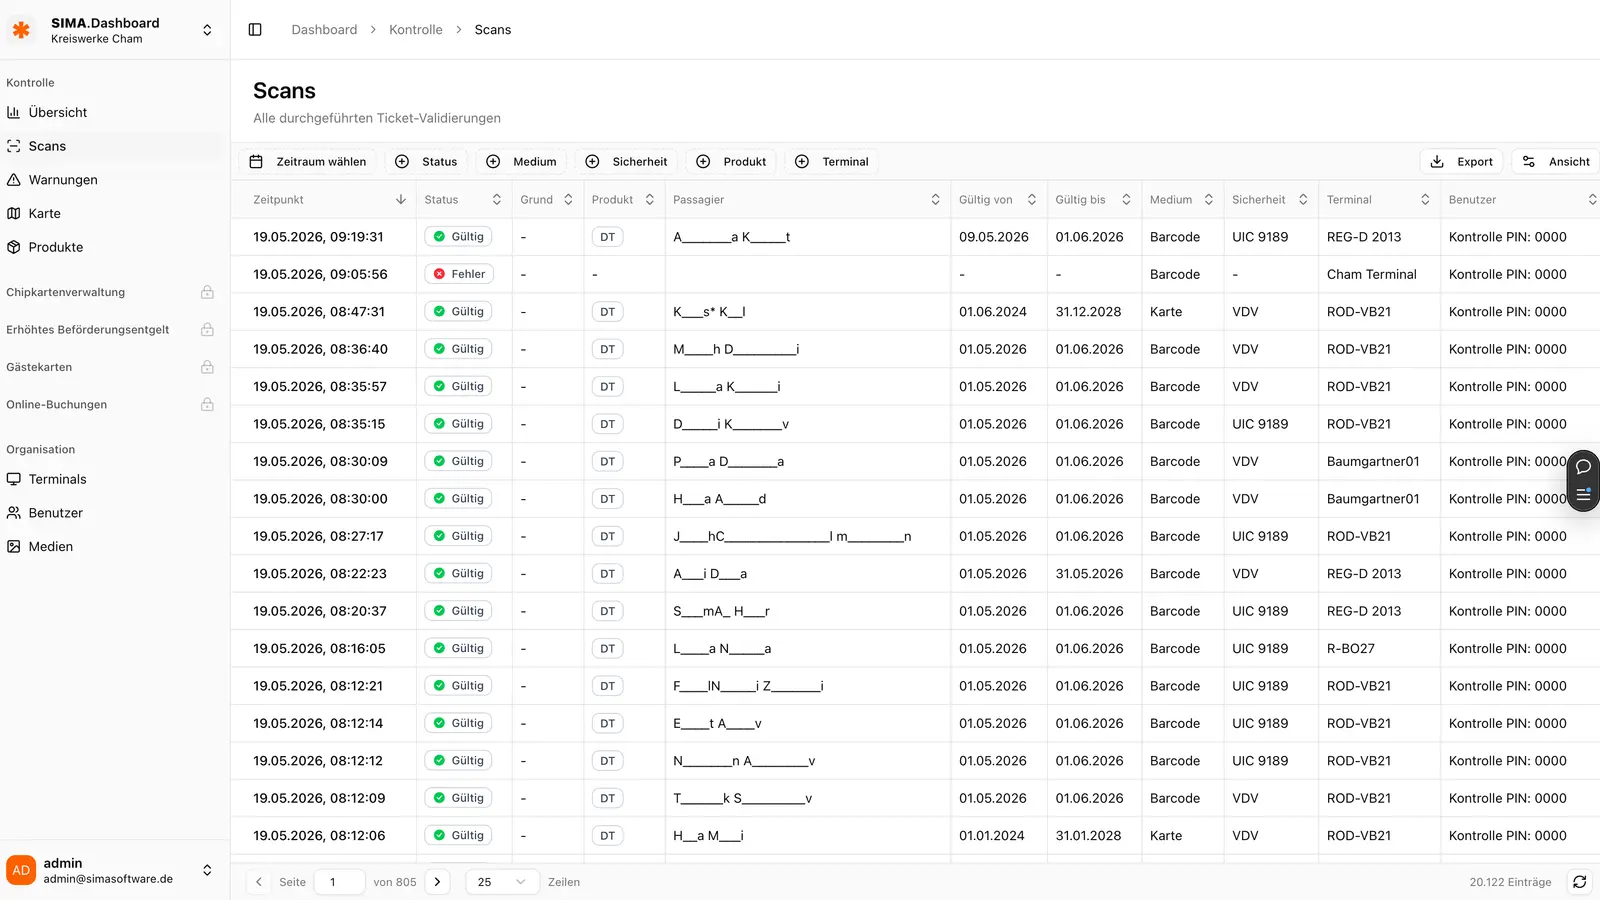The image size is (1600, 900).
Task: Click Fehler status badge at 09:05:56
Action: [459, 274]
